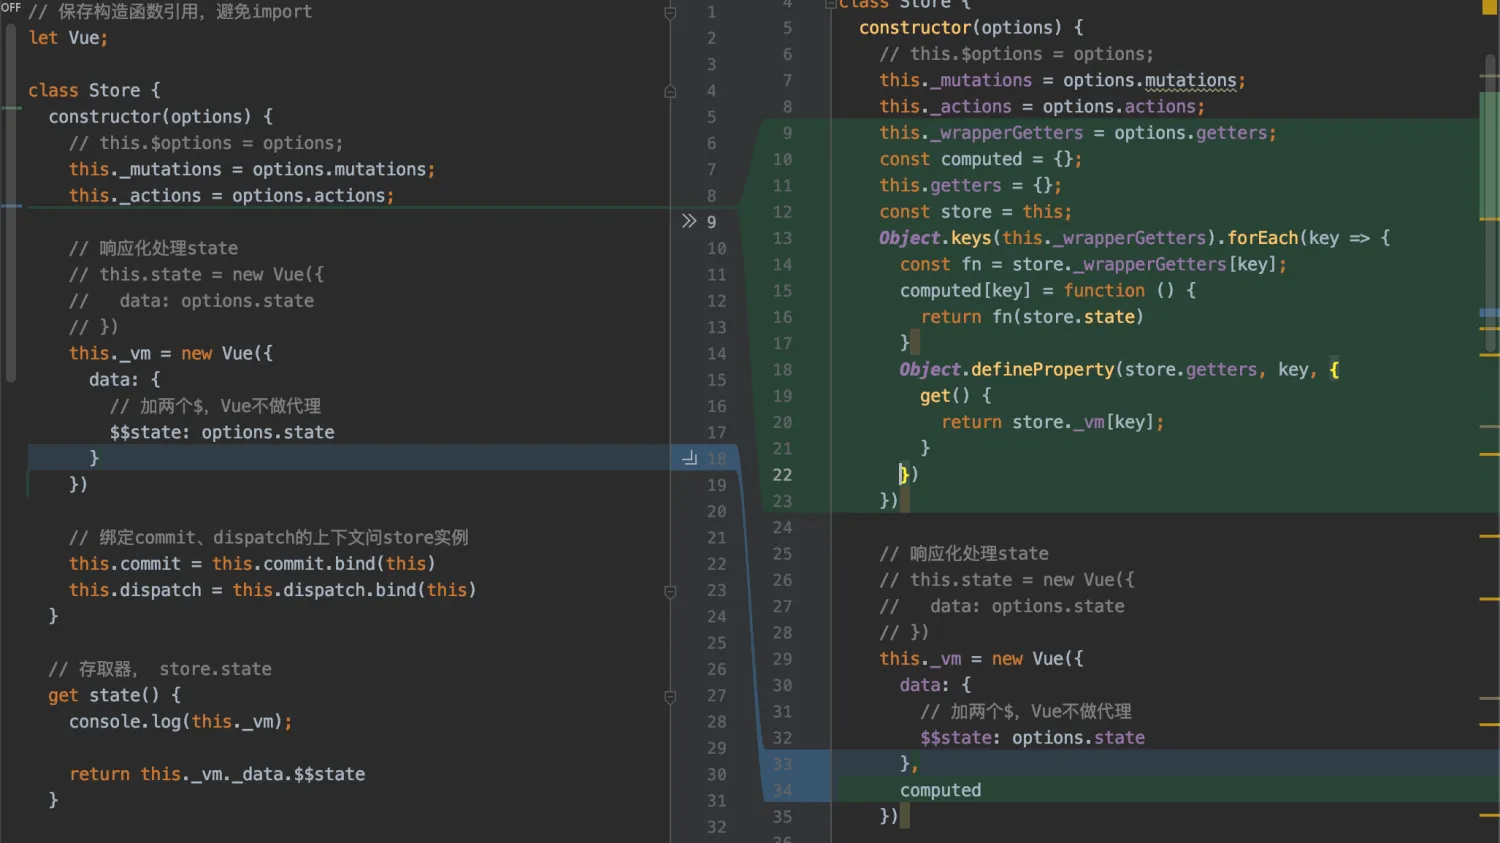Click the OFF label in the top-left corner
The width and height of the screenshot is (1500, 843).
coord(11,7)
